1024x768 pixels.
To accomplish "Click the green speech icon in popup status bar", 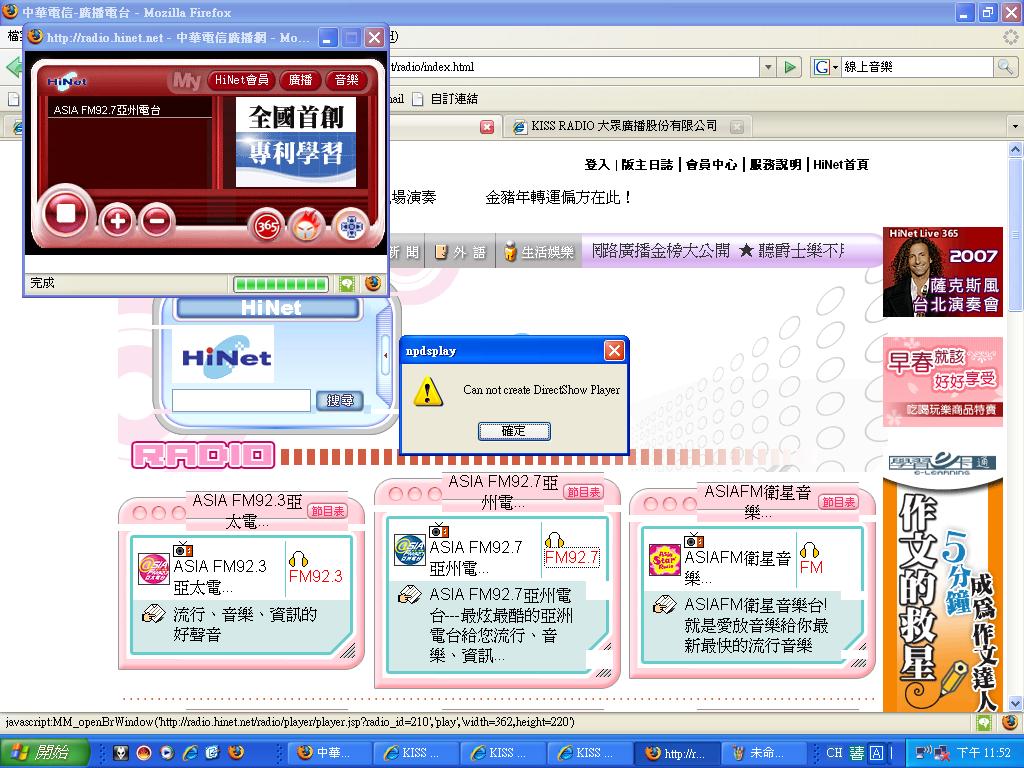I will pyautogui.click(x=347, y=283).
